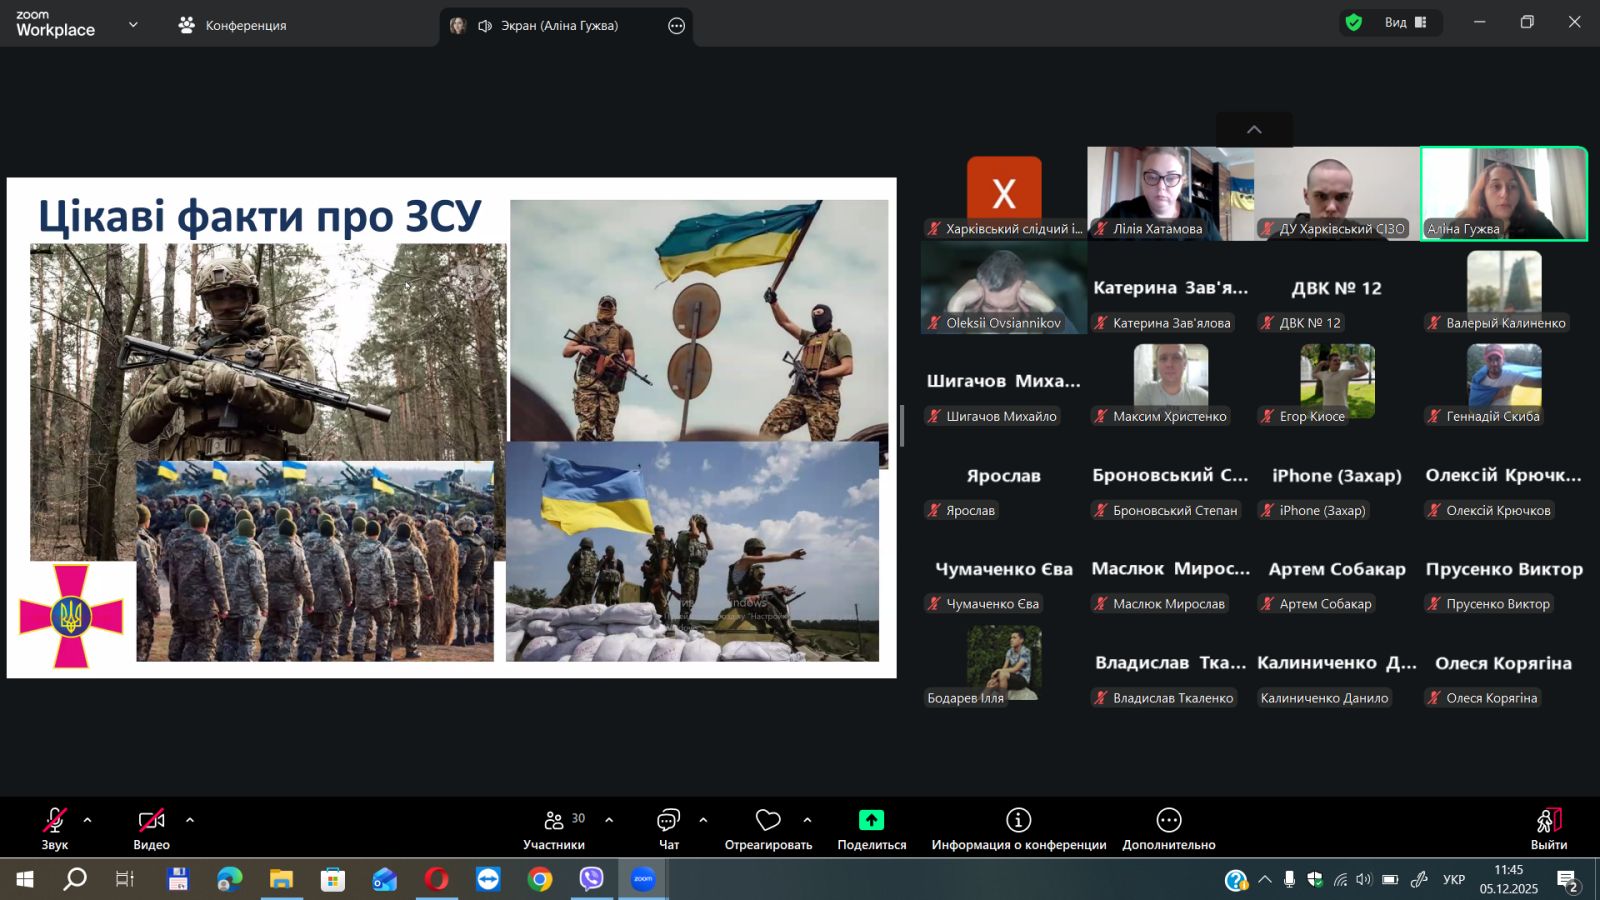Switch to the Конференция tab
1600x900 pixels.
click(233, 26)
